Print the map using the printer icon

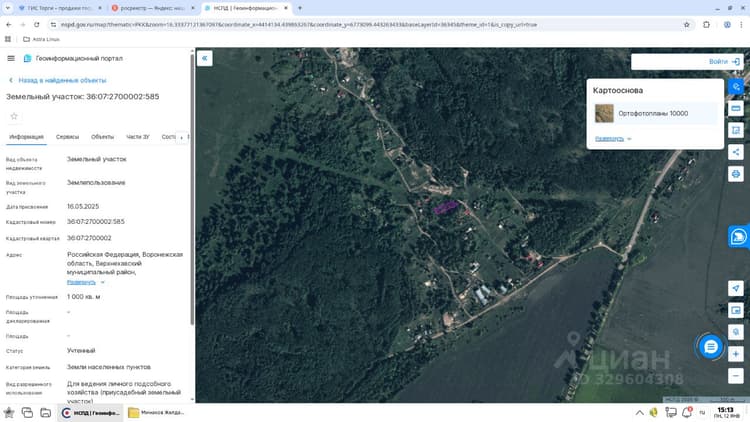[736, 174]
